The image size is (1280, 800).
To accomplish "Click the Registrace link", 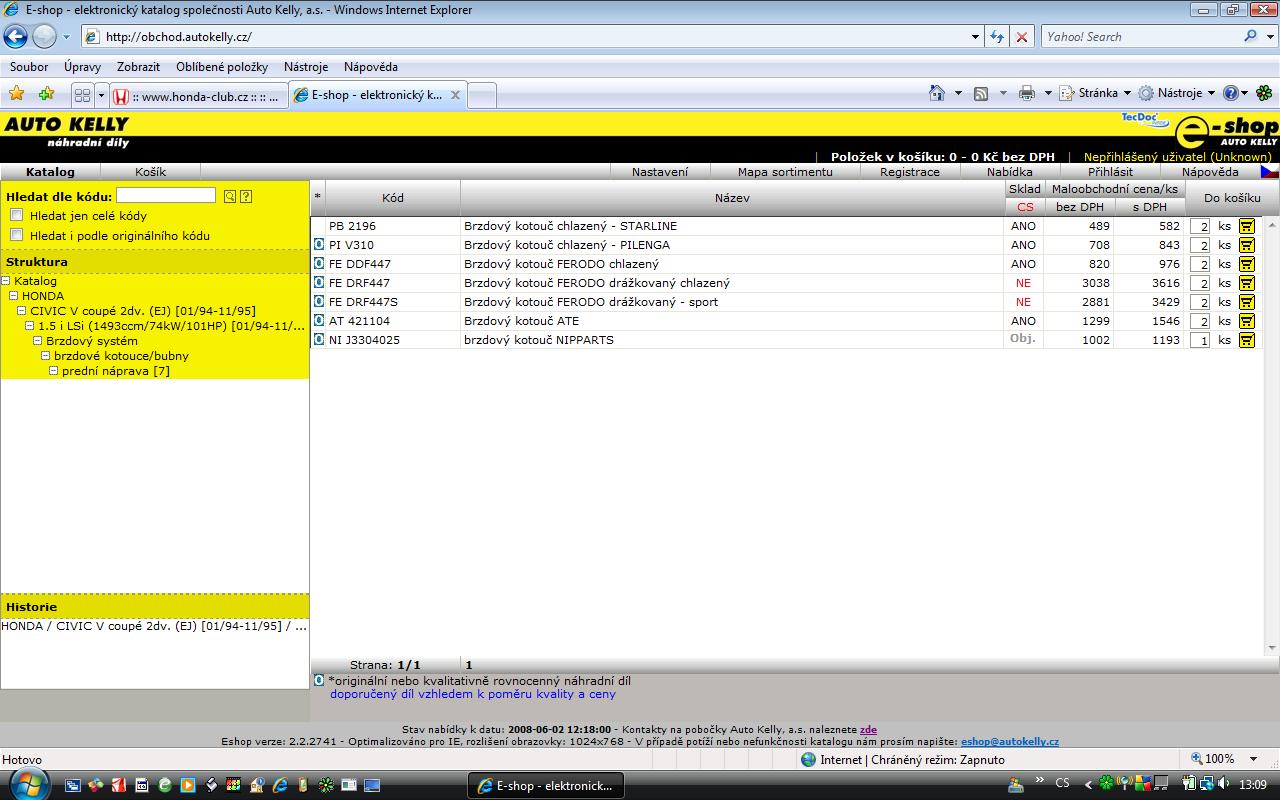I will (909, 172).
